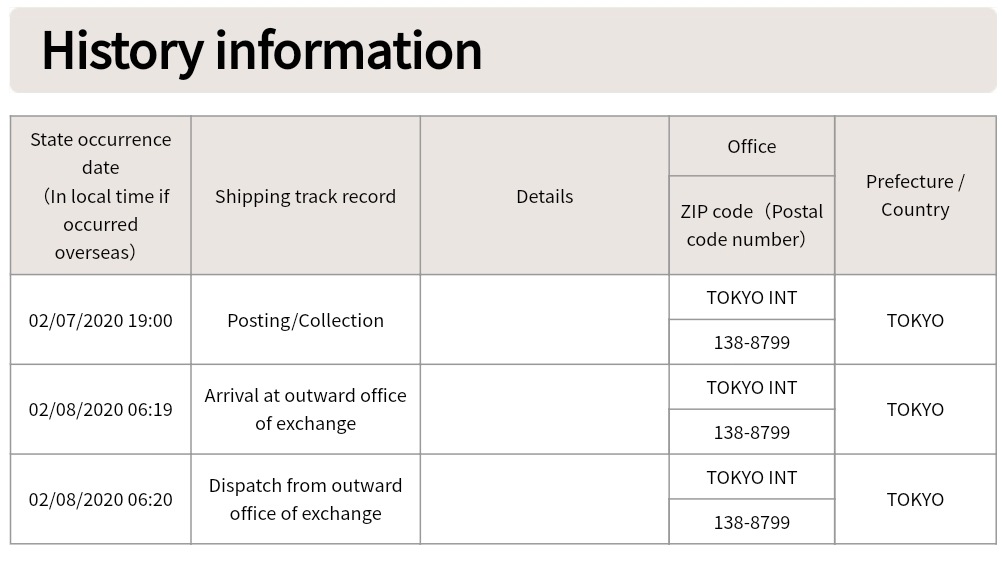Select the 02/07/2020 19:00 date cell
This screenshot has height=567, width=1002.
tap(101, 320)
